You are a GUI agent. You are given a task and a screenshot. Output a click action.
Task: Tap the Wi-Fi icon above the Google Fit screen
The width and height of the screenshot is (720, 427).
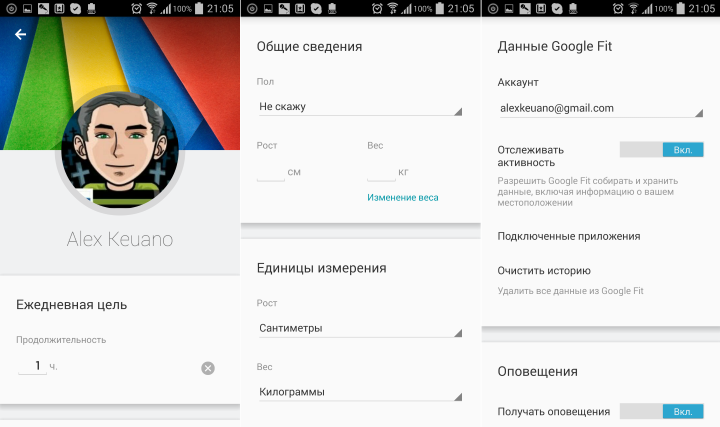click(633, 8)
